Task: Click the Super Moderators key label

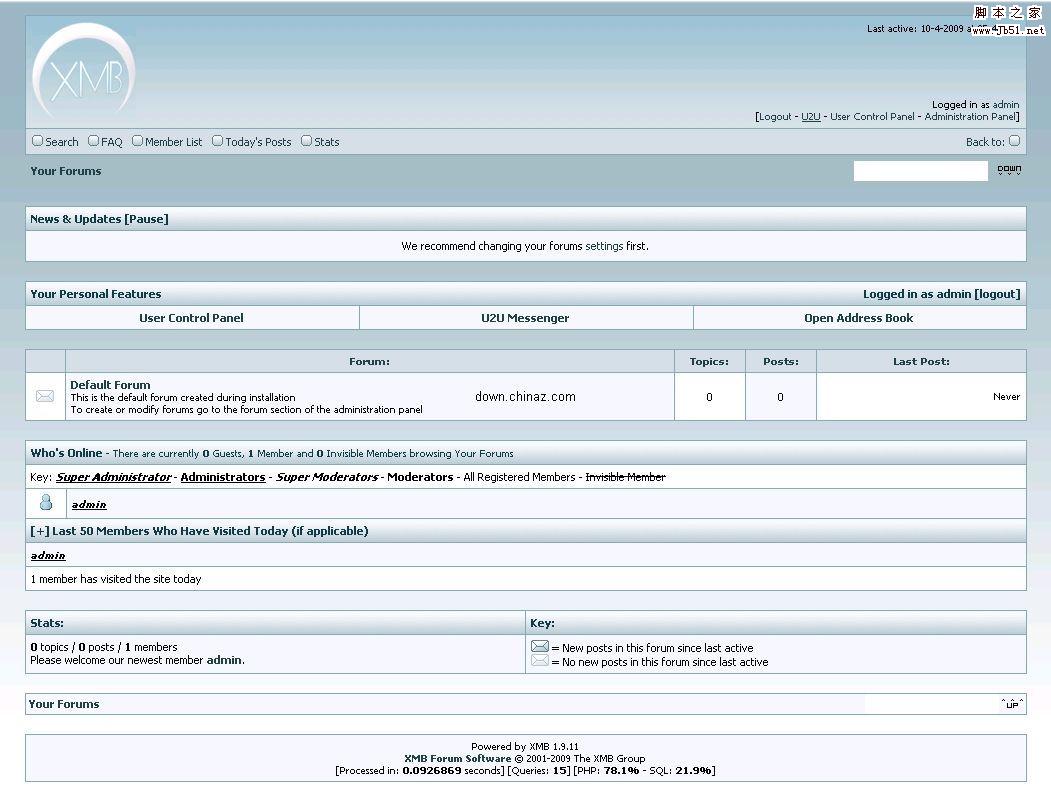Action: click(327, 477)
